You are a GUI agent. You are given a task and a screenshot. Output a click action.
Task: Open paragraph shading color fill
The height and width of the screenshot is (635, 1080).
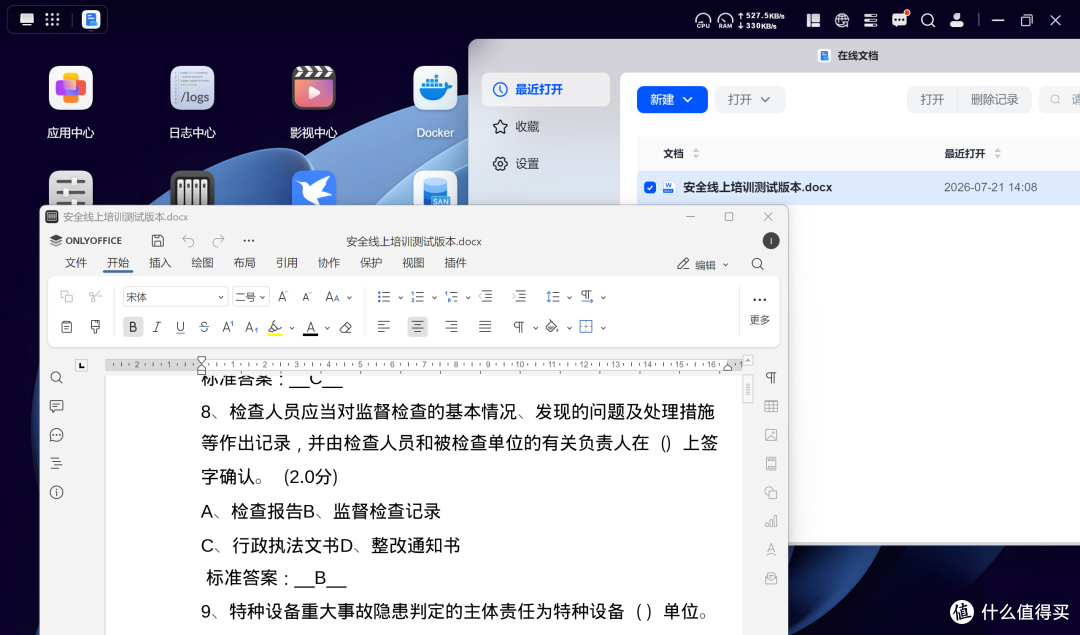(x=552, y=326)
